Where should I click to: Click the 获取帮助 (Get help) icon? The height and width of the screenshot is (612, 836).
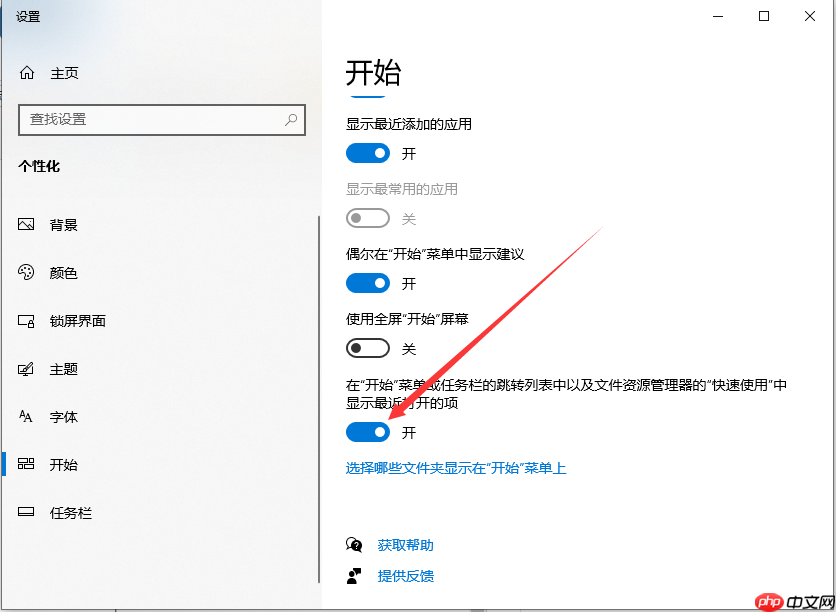click(354, 545)
